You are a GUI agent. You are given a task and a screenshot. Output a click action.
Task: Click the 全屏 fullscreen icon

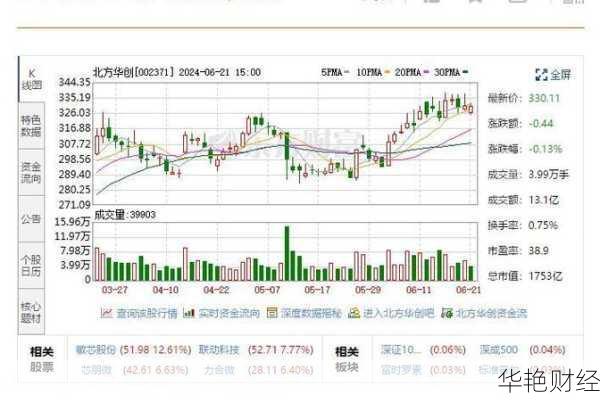[x=541, y=75]
